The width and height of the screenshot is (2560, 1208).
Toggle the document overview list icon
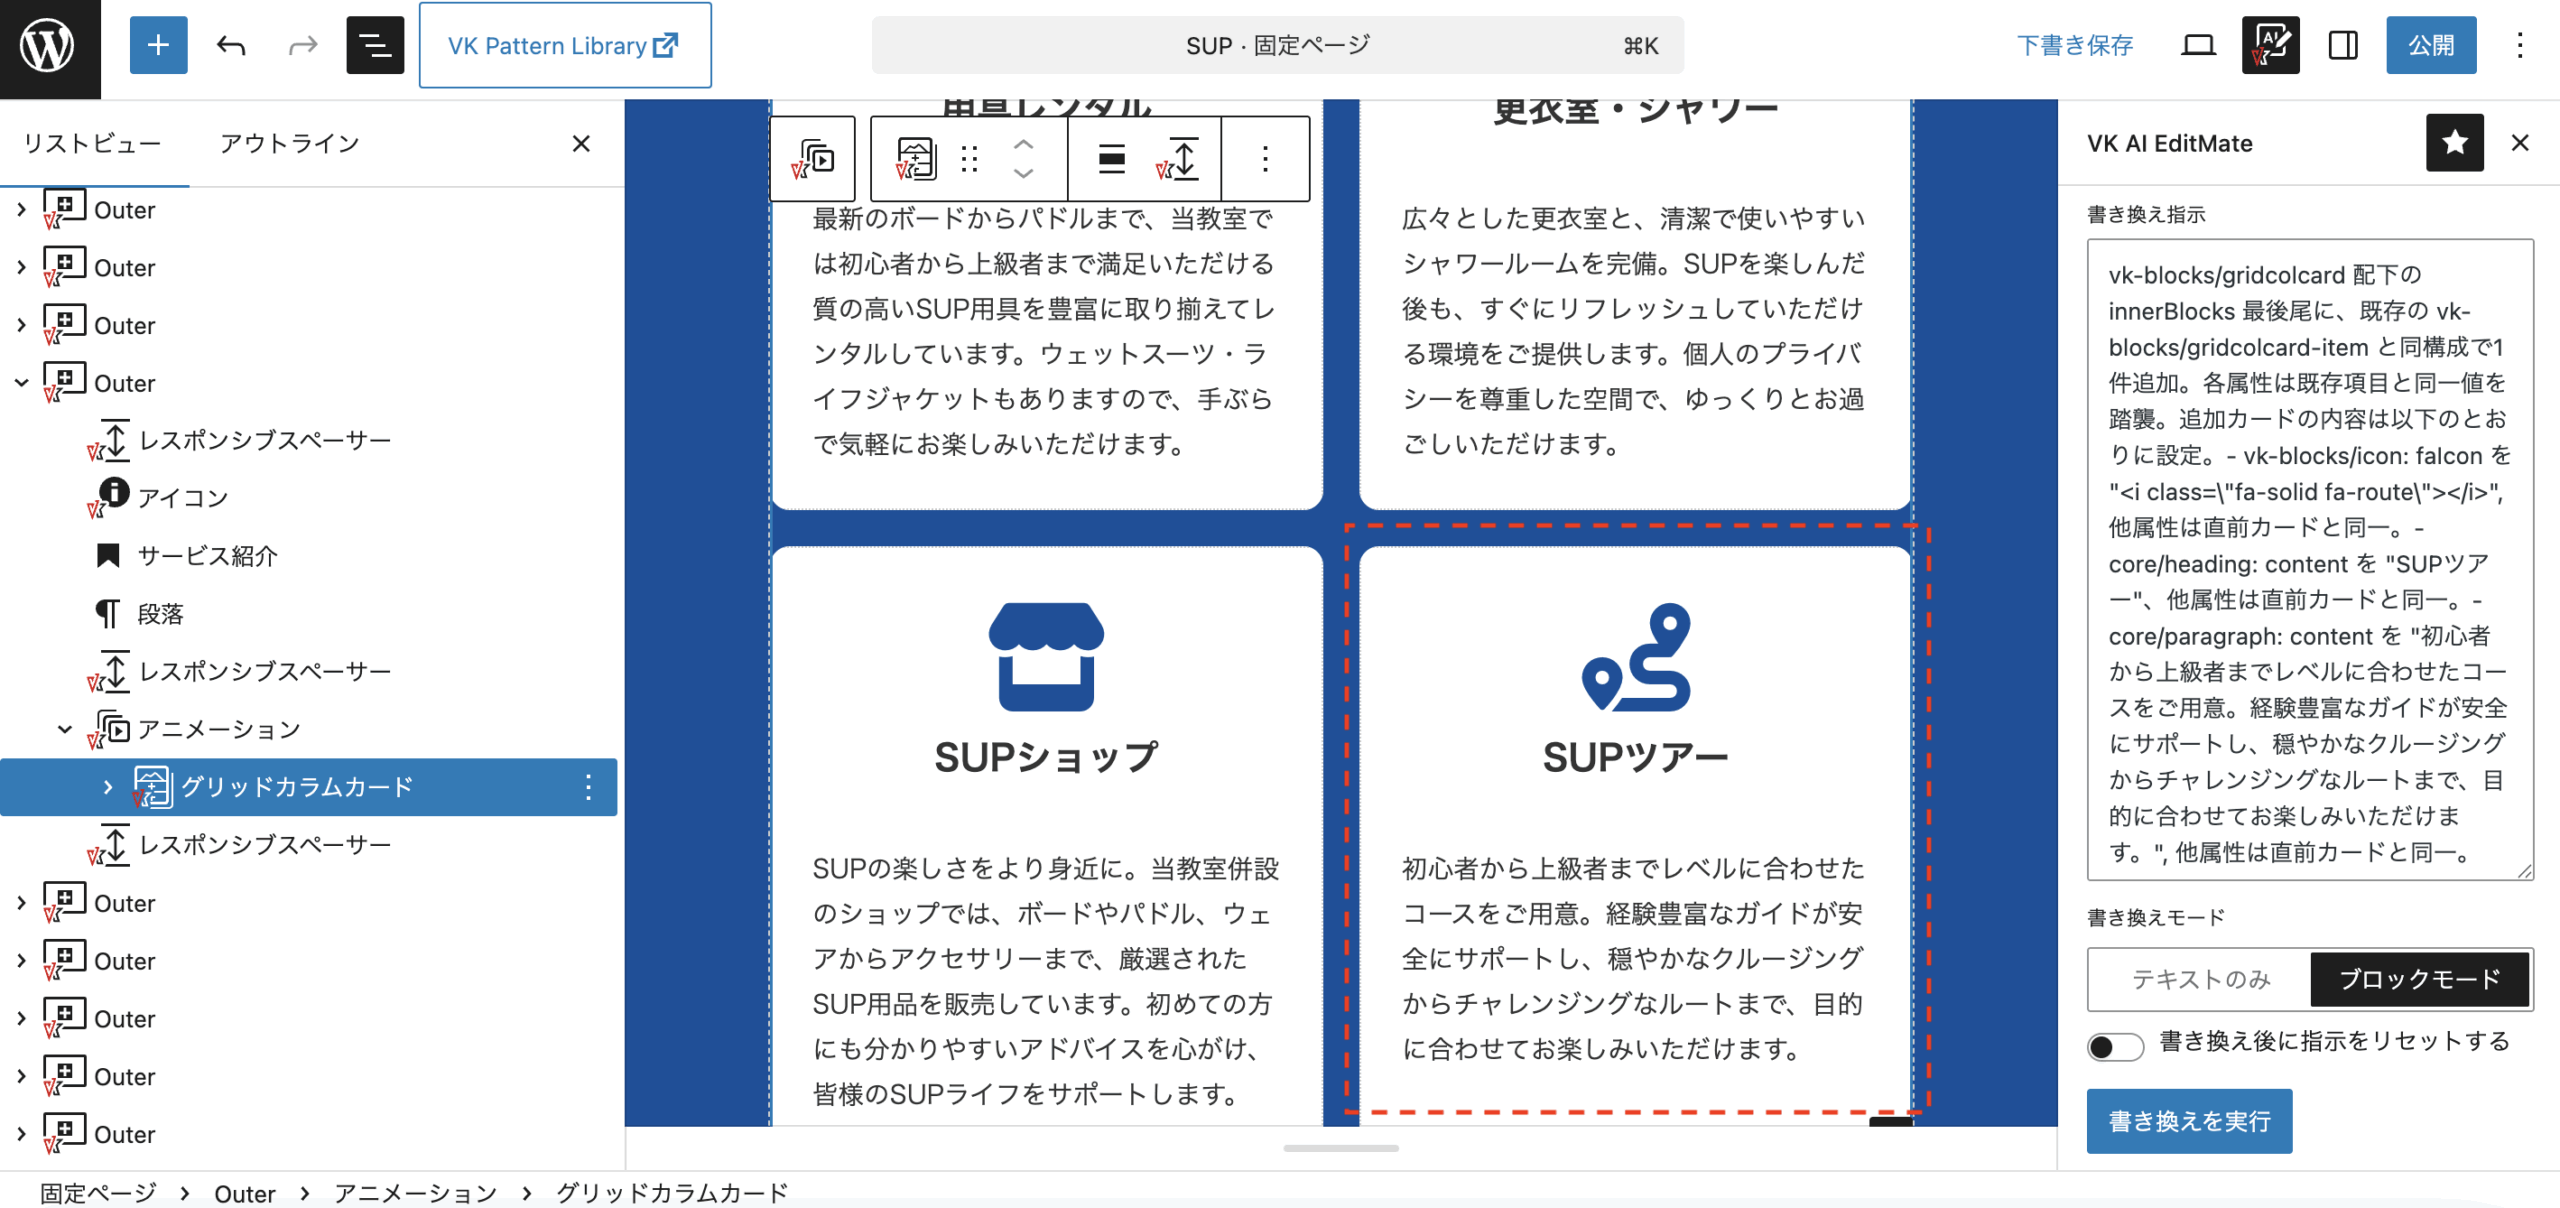375,45
